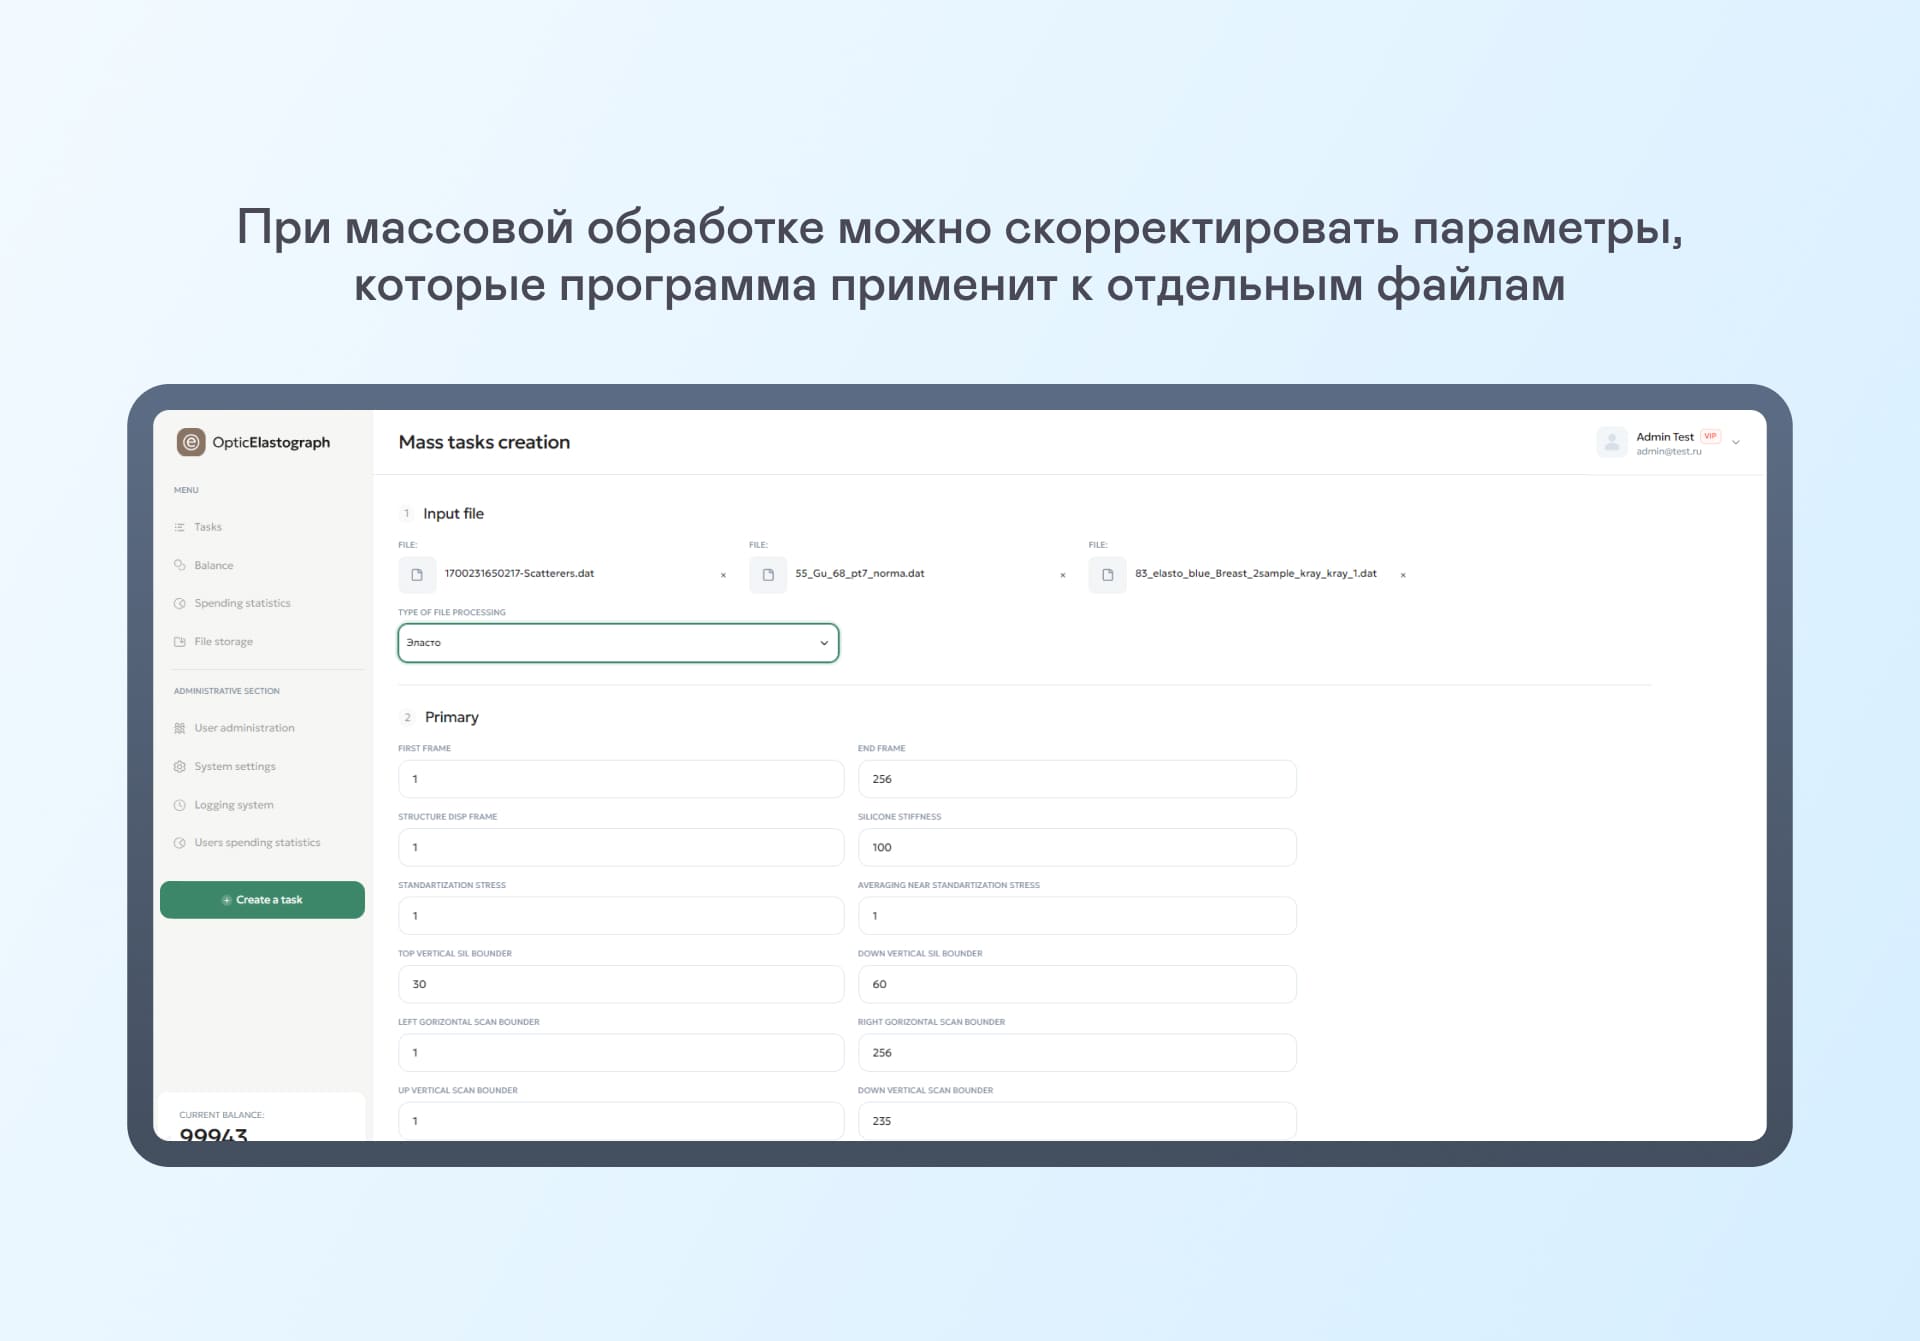Open the Users spending statistics menu item
This screenshot has height=1341, width=1920.
(257, 843)
